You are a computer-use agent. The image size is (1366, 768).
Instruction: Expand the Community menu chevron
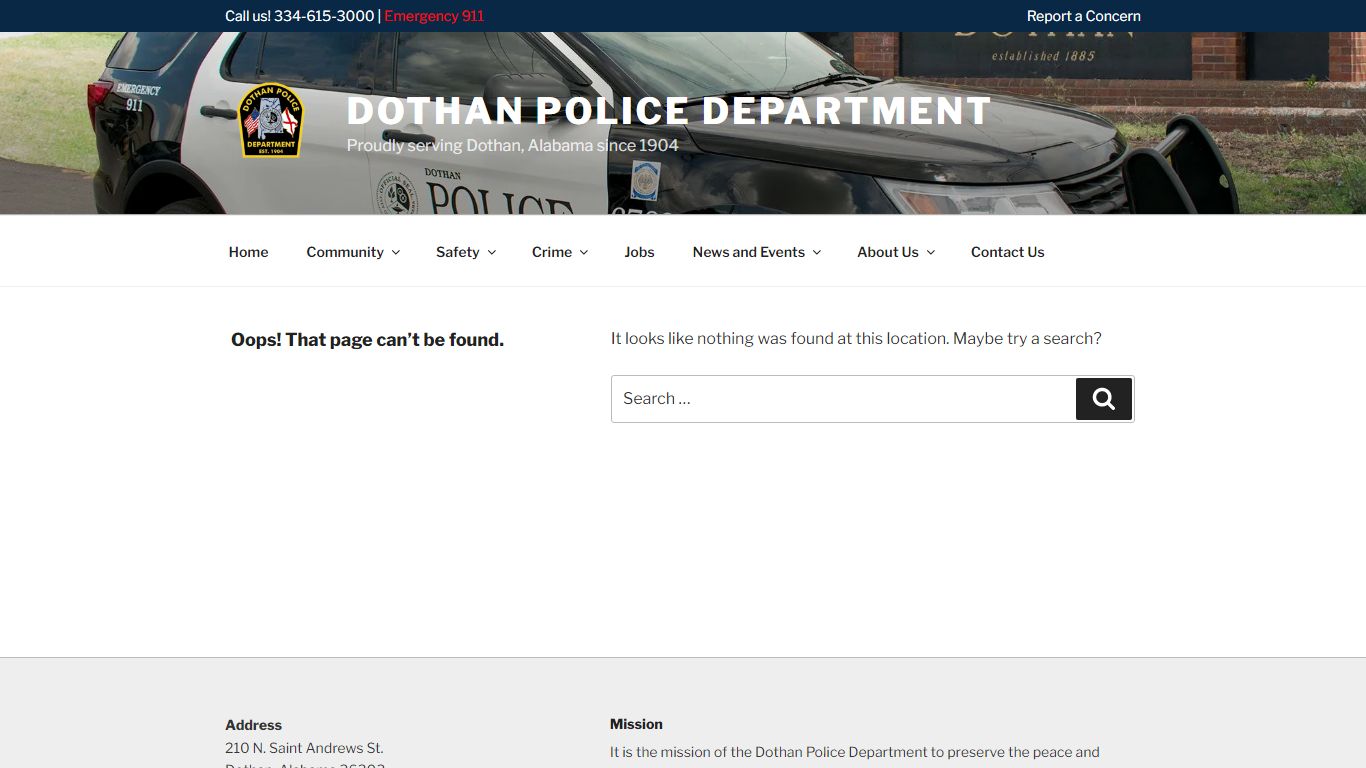396,253
